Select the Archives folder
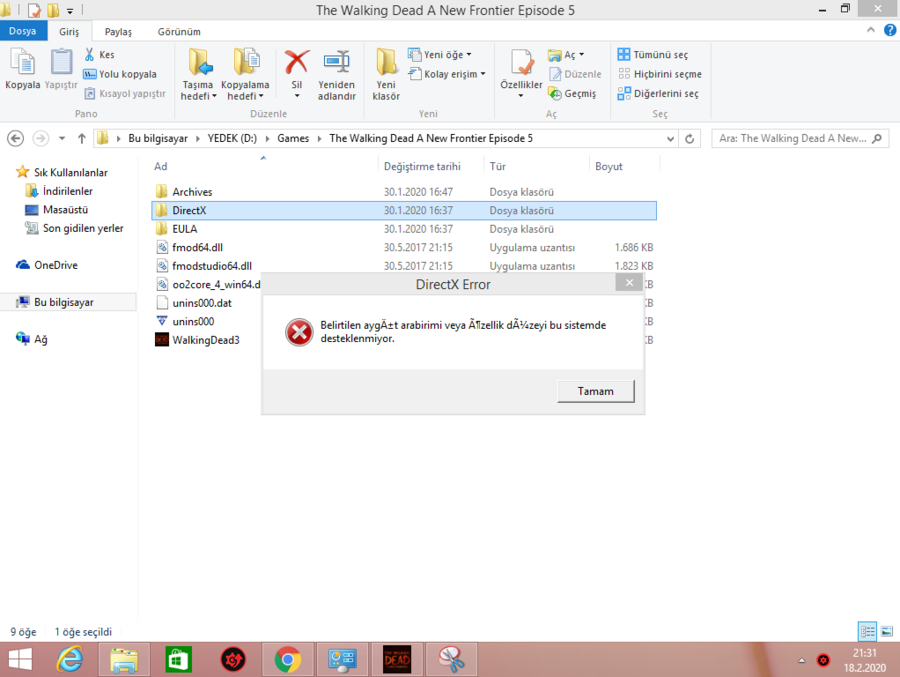Screen dimensions: 900x677 [192, 192]
